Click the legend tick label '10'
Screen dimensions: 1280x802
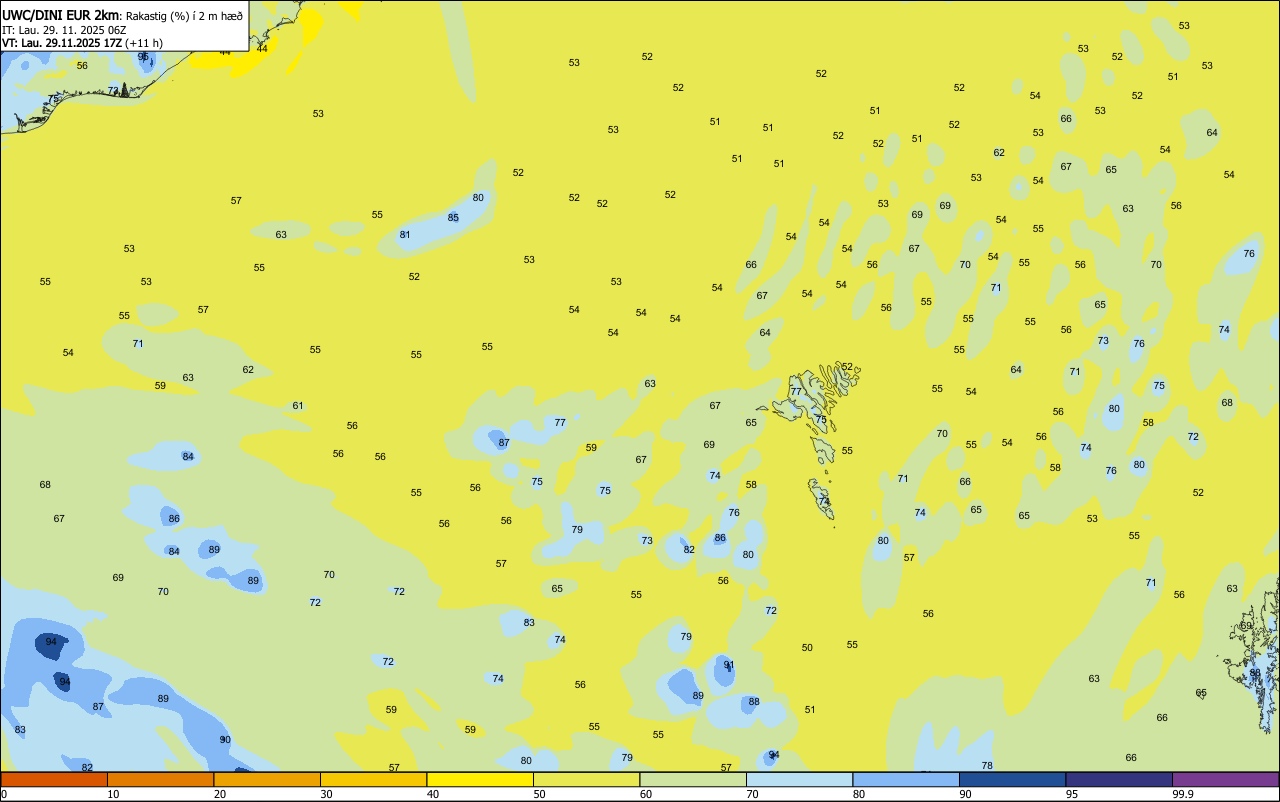click(114, 794)
